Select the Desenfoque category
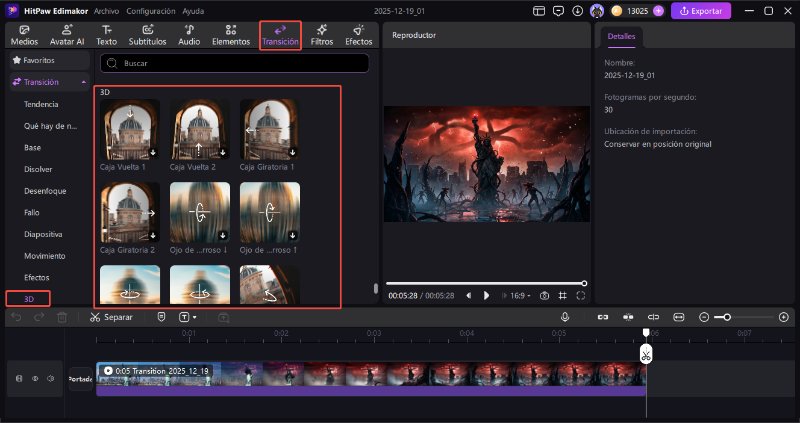 [45, 191]
